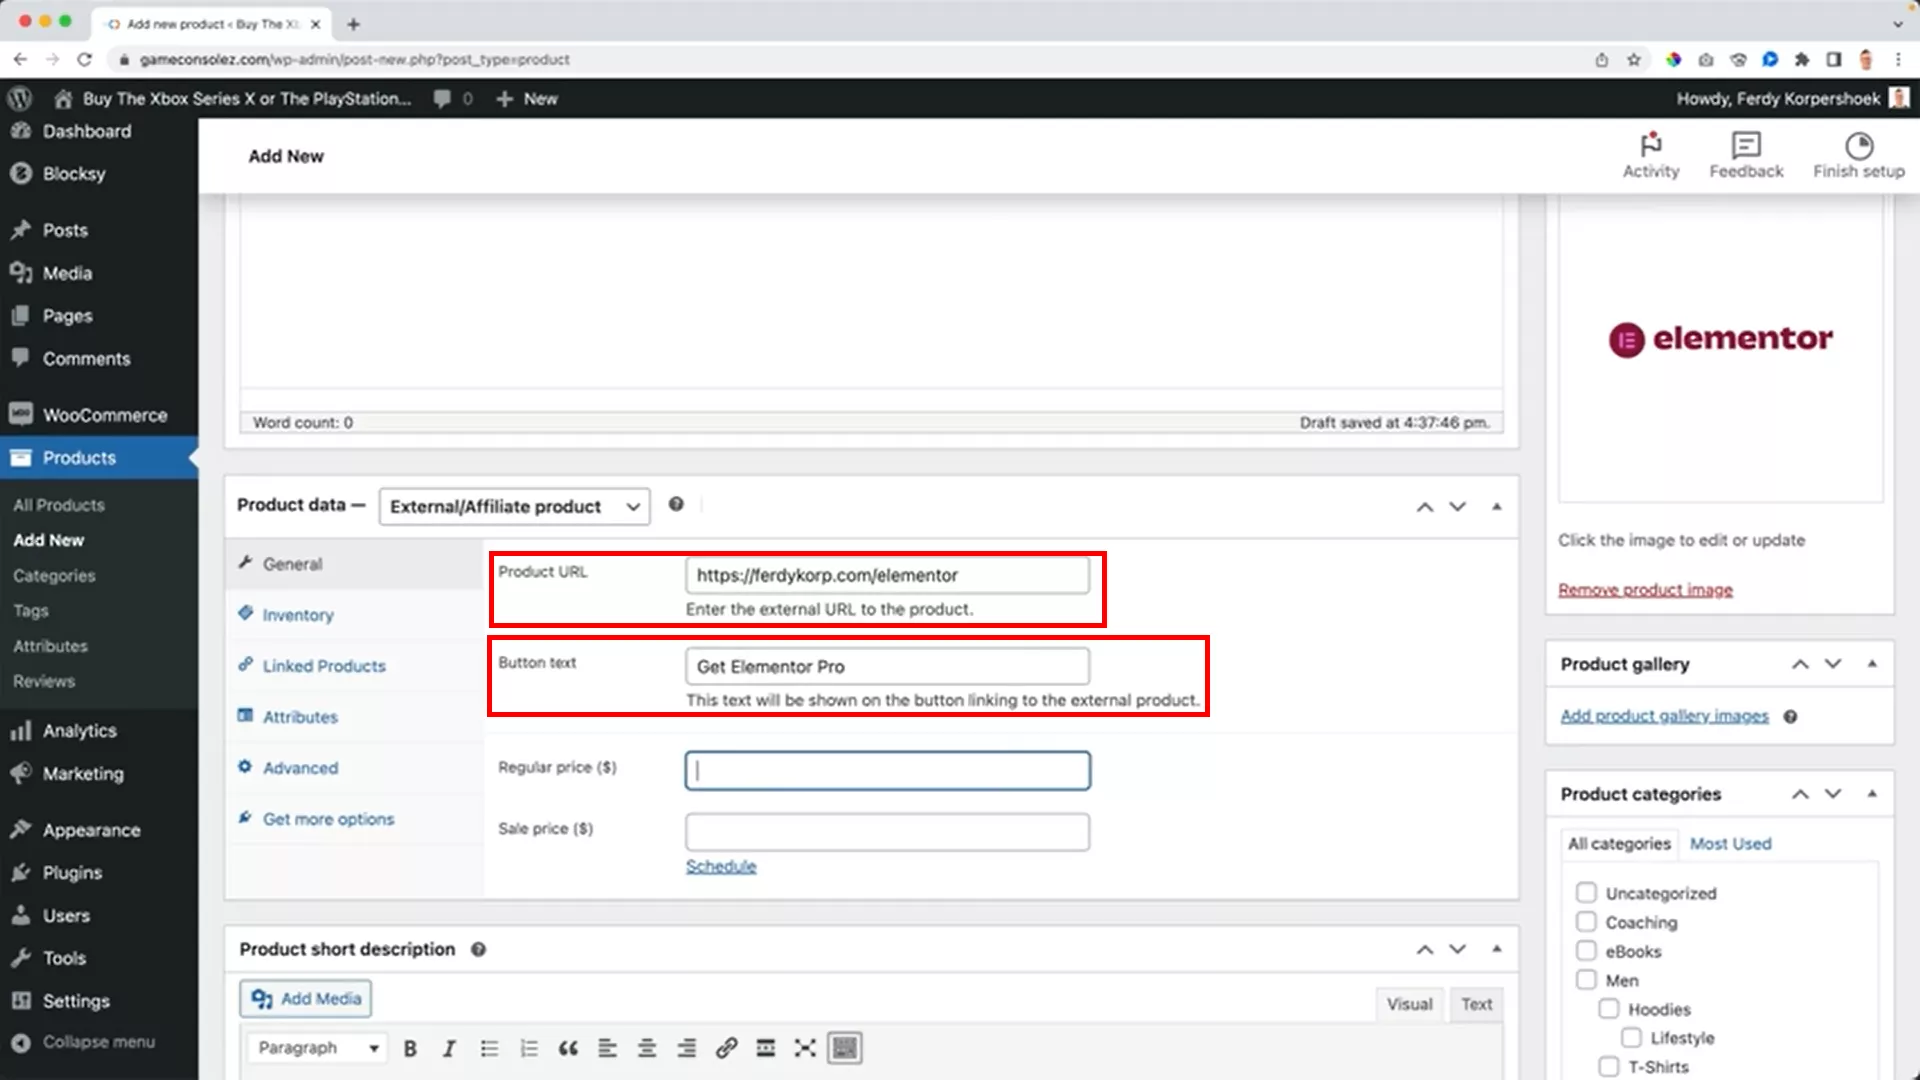Open the Paragraph format dropdown
The image size is (1920, 1080).
click(316, 1047)
